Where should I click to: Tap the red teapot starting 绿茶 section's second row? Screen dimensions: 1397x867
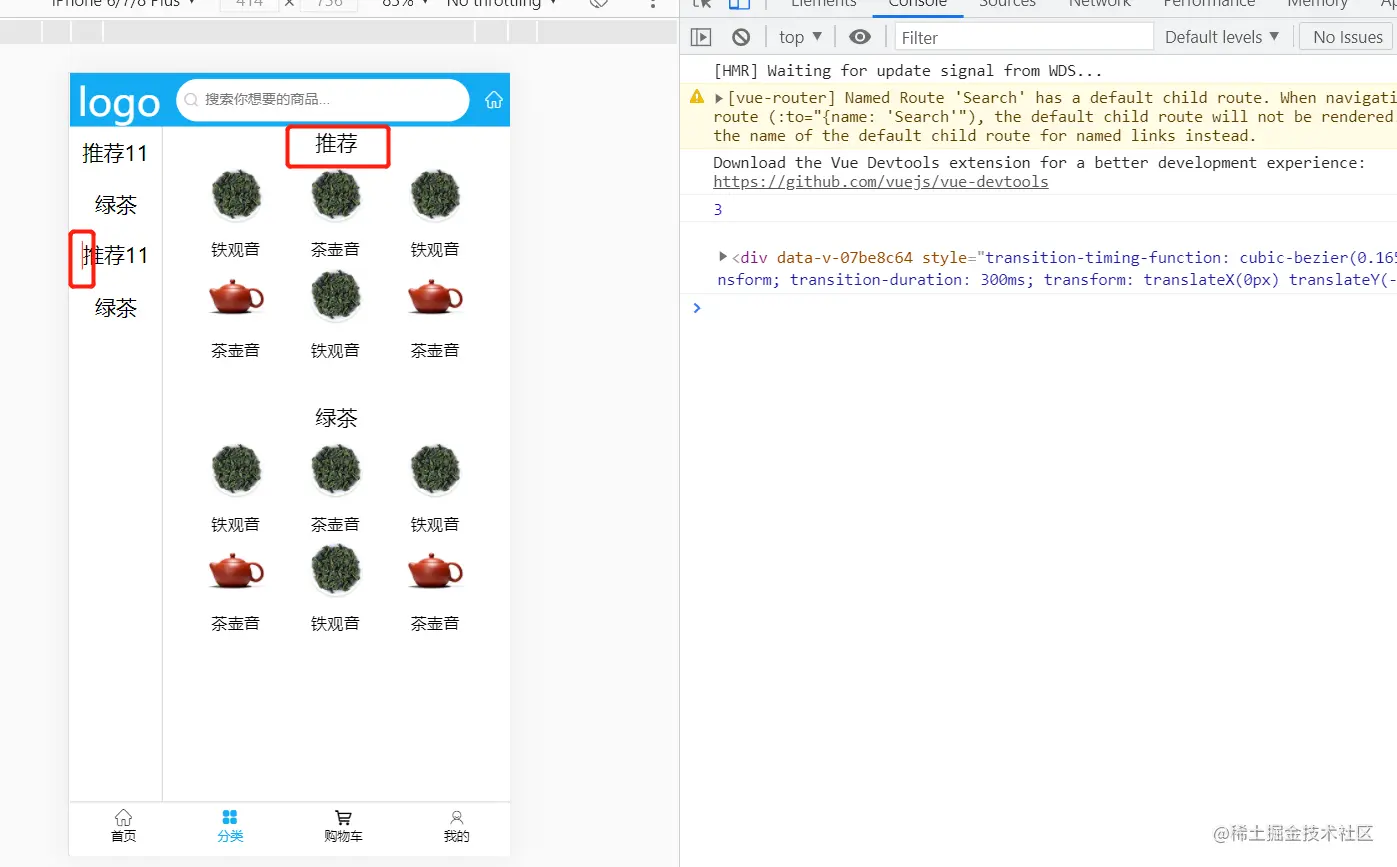coord(236,570)
